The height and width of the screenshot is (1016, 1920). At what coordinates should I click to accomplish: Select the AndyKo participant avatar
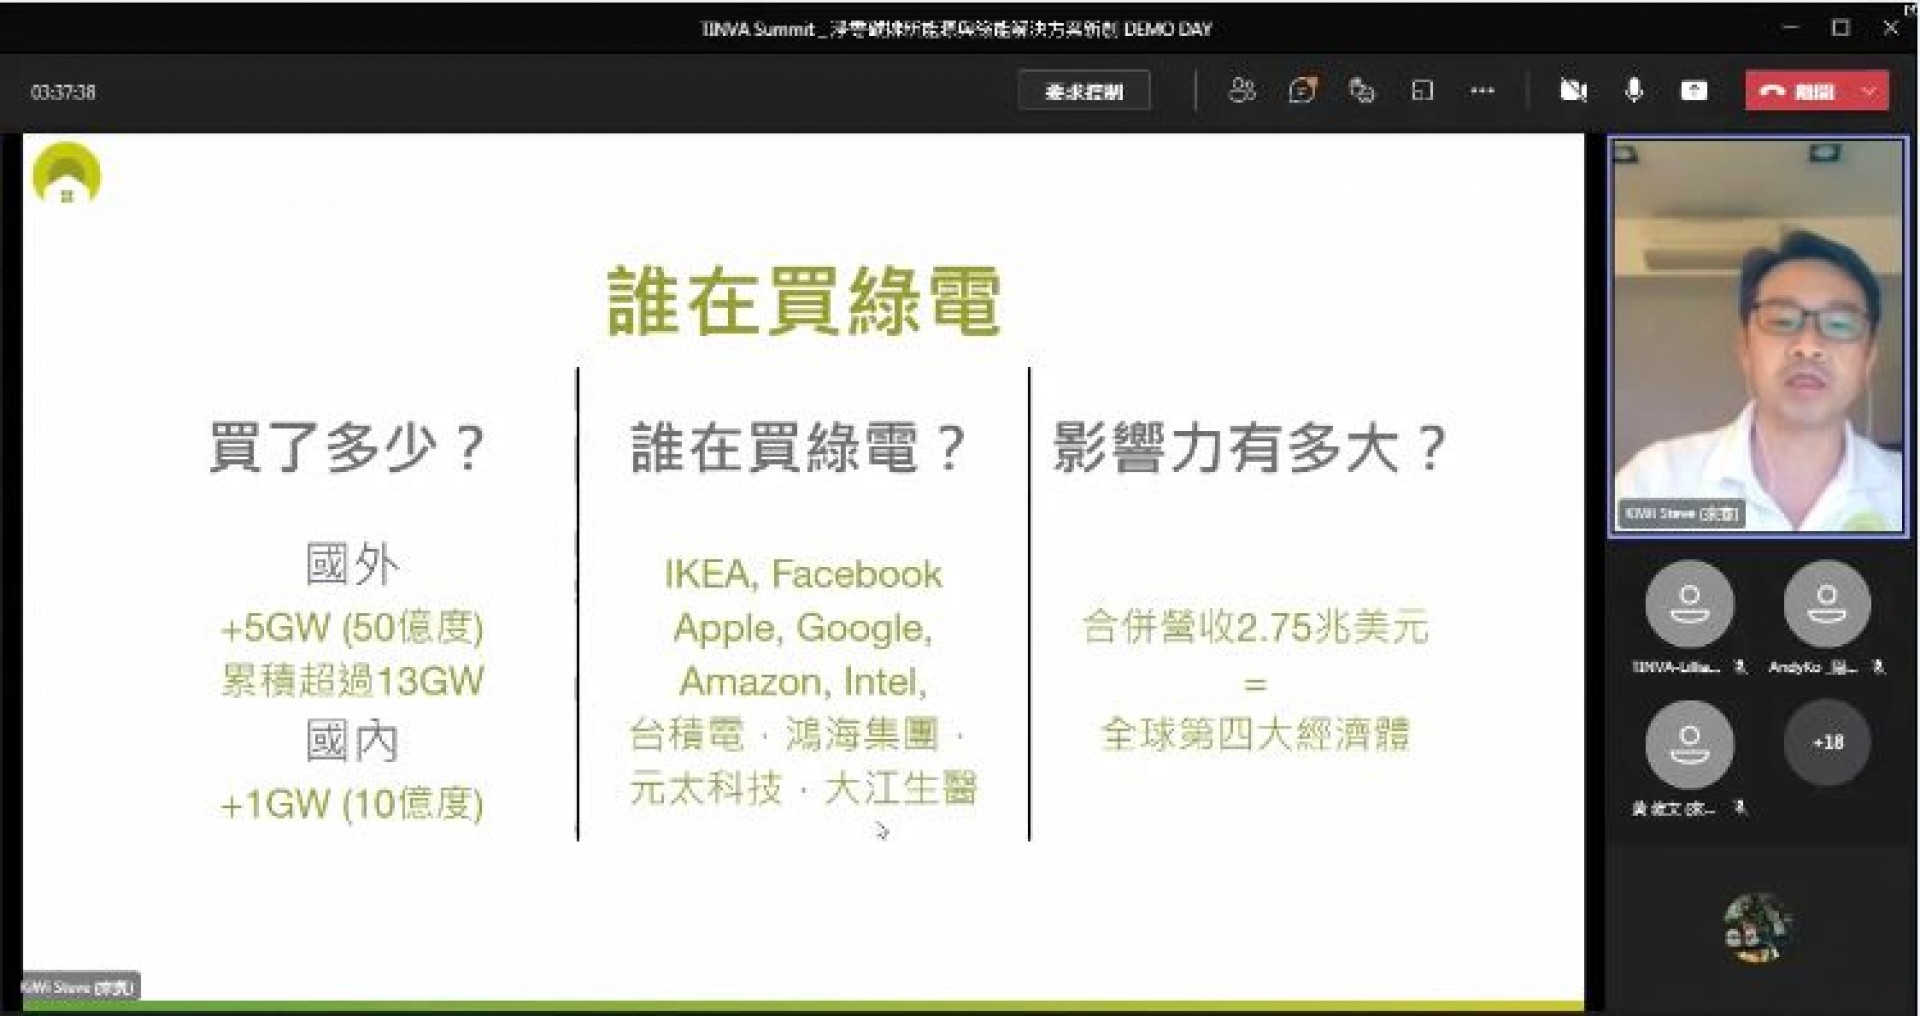[1827, 604]
